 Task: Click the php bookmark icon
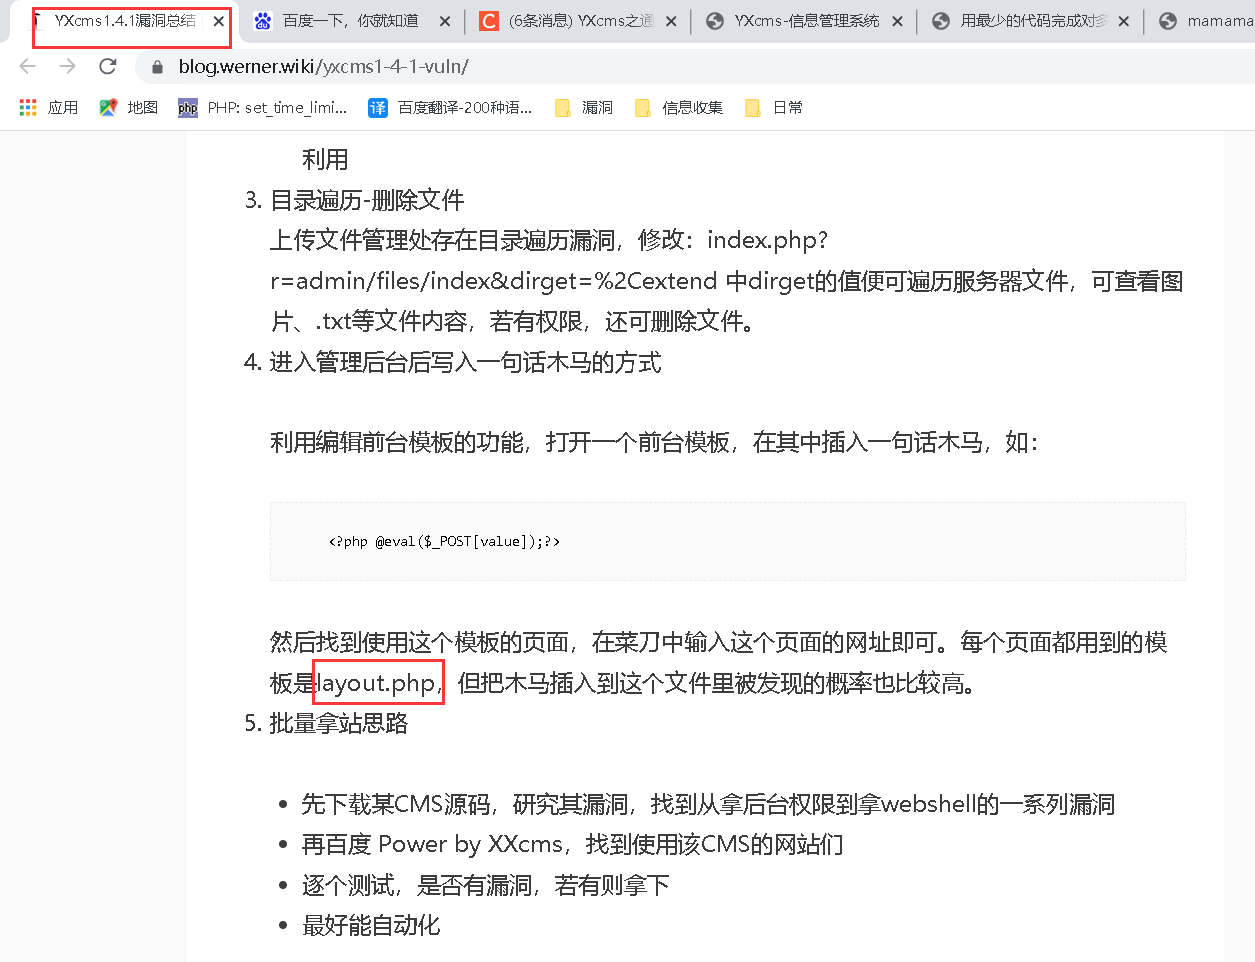point(188,108)
